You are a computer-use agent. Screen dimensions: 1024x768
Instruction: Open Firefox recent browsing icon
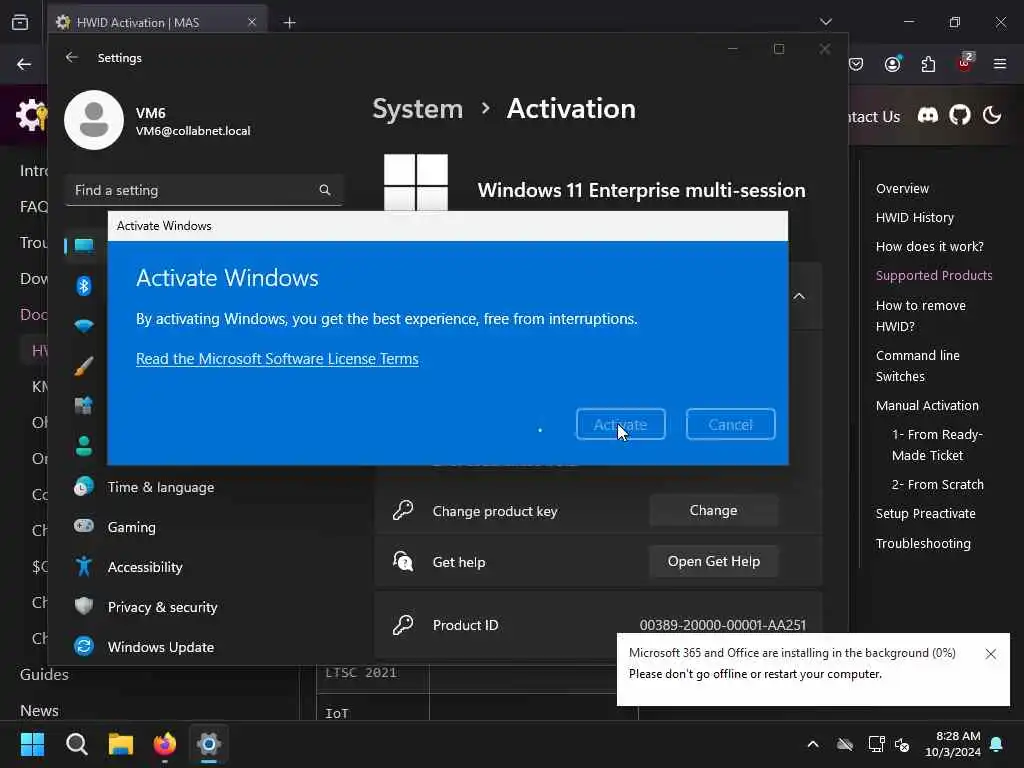(20, 22)
